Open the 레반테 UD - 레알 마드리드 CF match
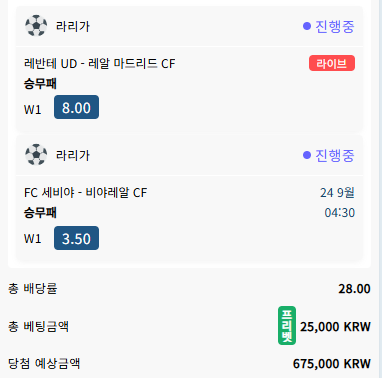The height and width of the screenshot is (378, 382). pyautogui.click(x=100, y=63)
